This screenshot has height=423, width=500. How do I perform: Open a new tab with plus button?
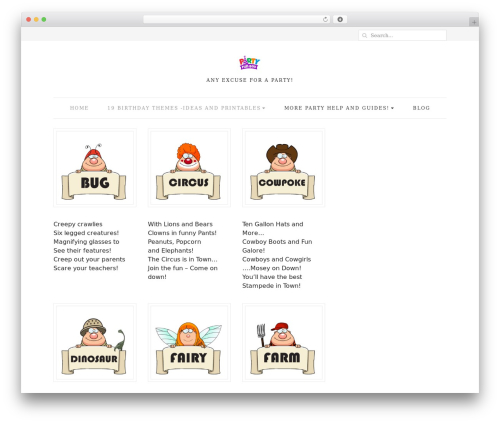[x=474, y=22]
